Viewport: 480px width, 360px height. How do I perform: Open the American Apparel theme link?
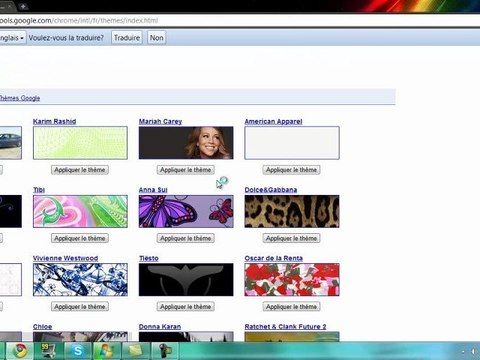click(x=273, y=121)
